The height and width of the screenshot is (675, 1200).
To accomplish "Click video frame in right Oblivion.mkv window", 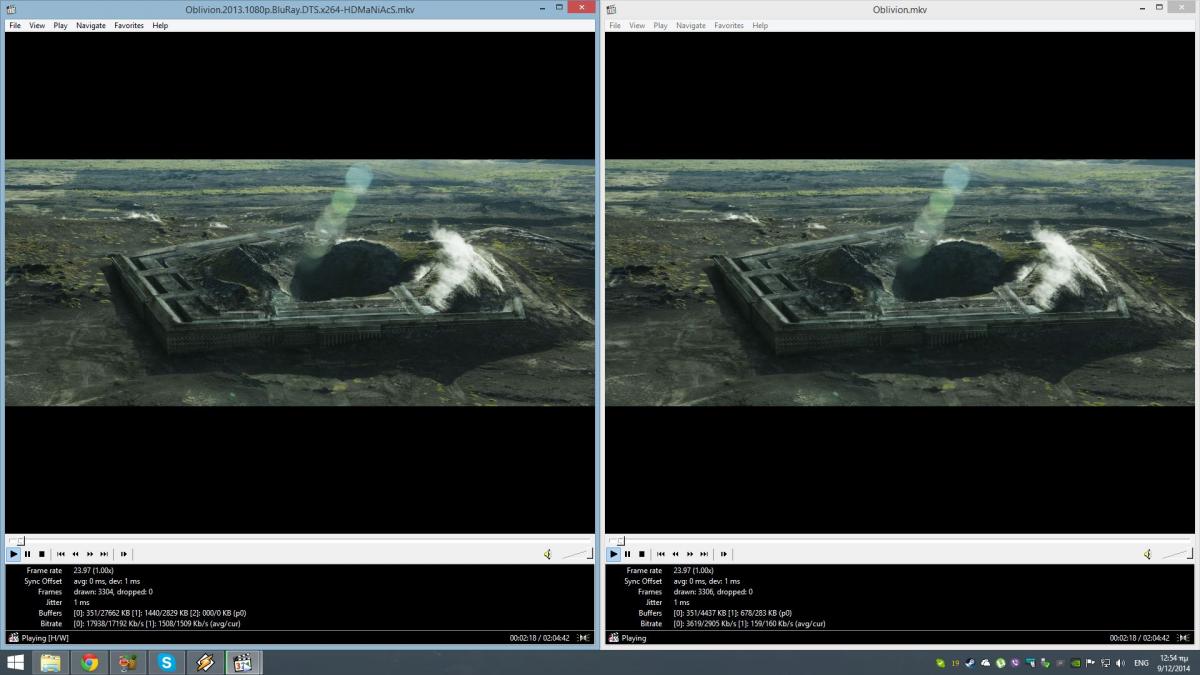I will point(900,283).
